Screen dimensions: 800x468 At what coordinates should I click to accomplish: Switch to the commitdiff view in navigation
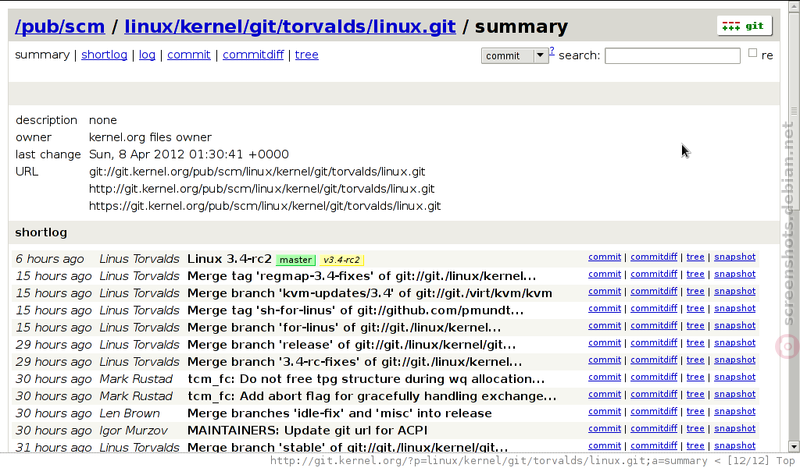point(253,55)
